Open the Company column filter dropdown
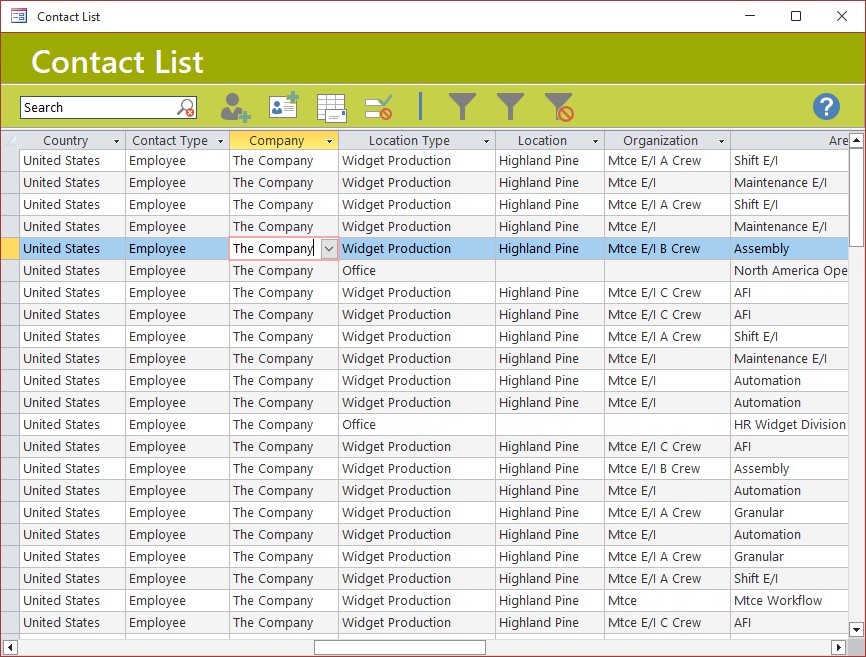 pos(330,141)
